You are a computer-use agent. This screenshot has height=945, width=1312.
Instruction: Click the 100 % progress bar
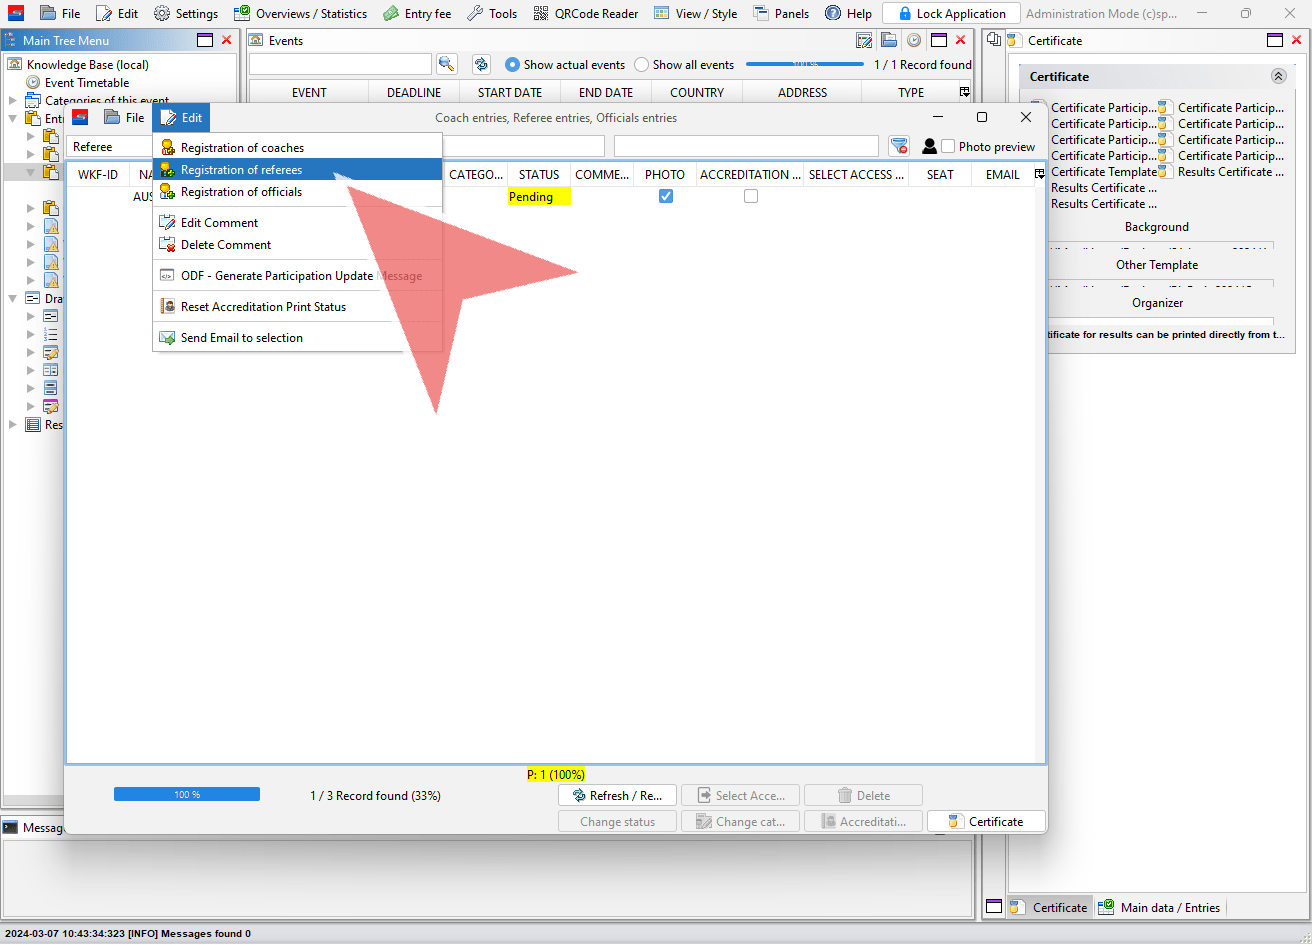[187, 794]
